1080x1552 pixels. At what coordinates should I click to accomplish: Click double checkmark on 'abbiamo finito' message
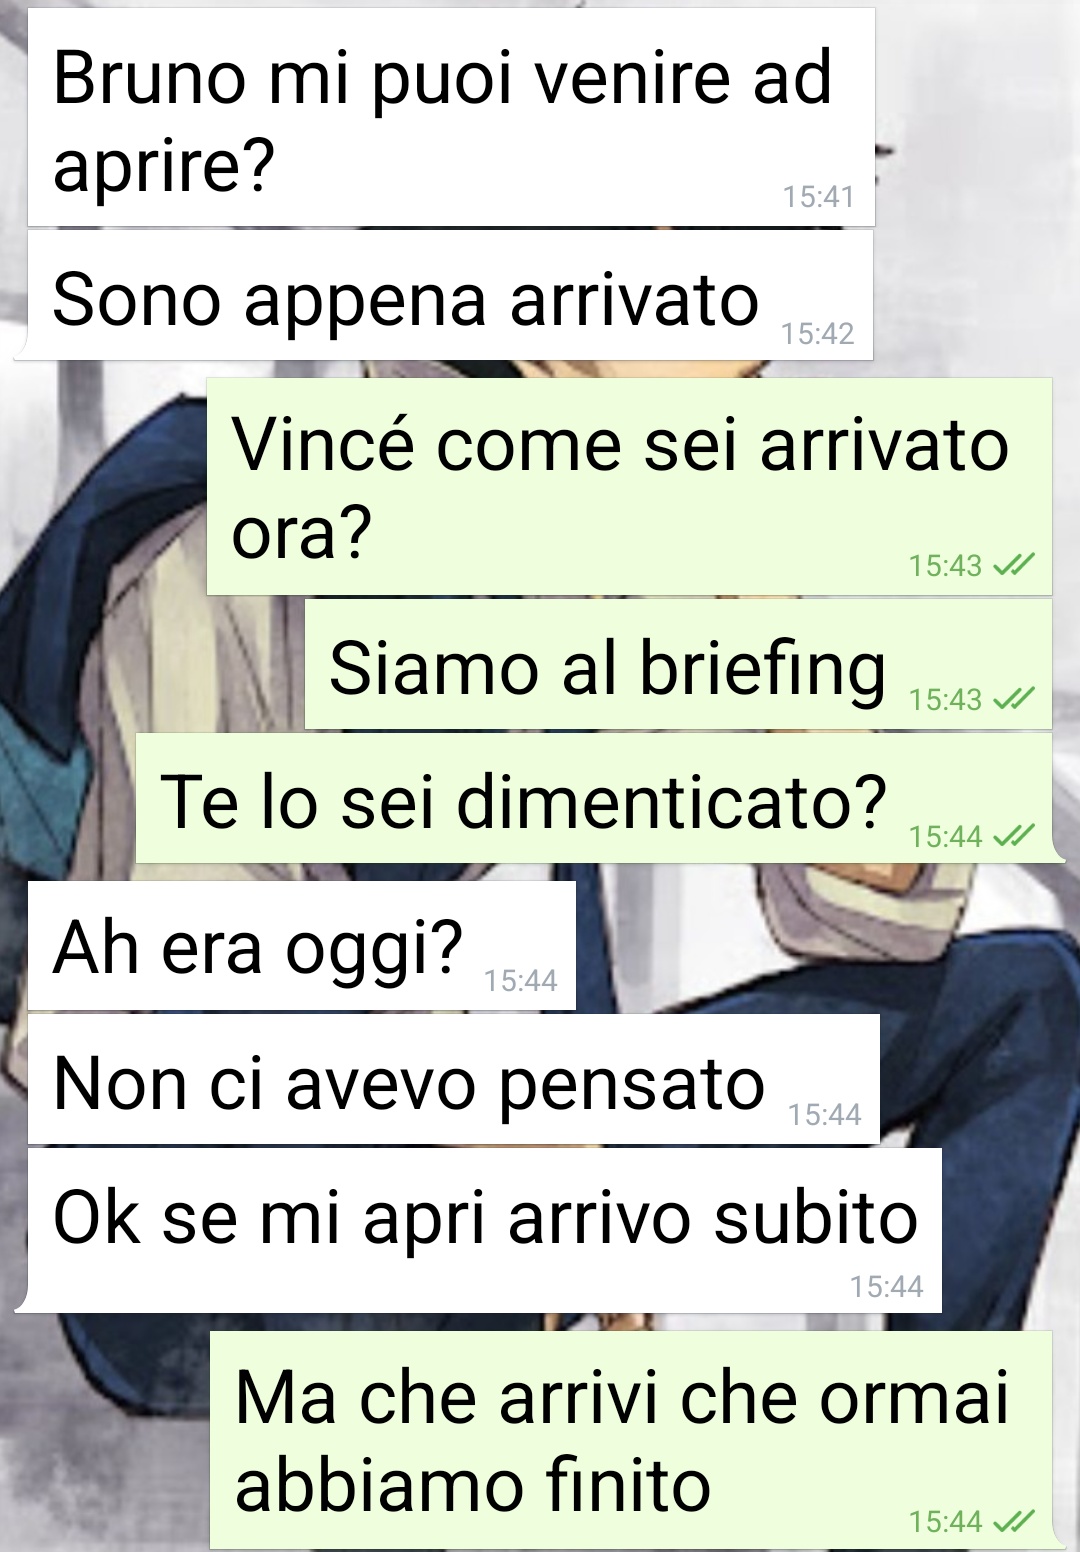point(1014,1521)
